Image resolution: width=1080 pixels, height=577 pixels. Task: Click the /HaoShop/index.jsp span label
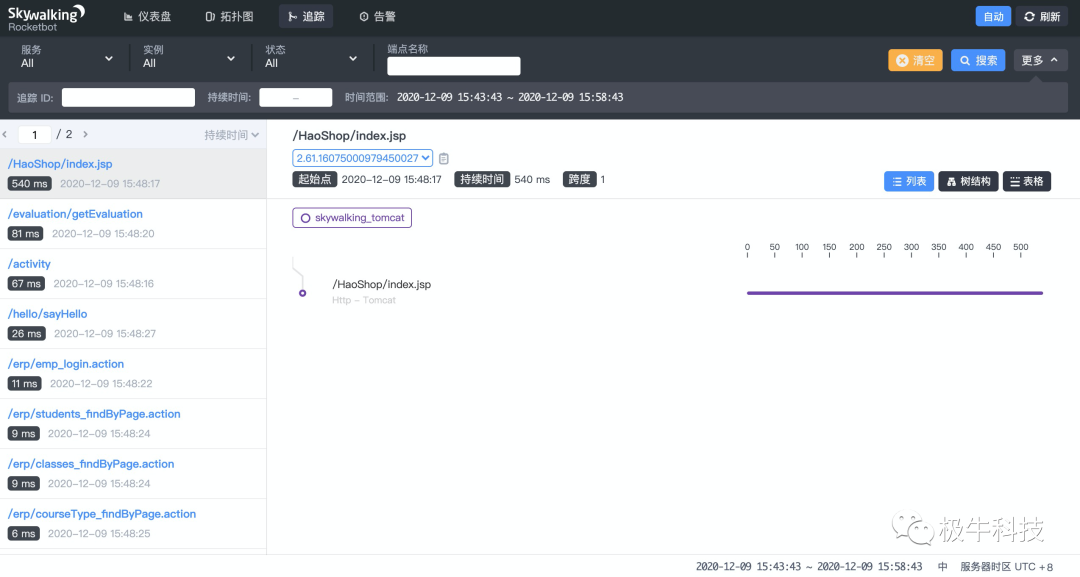click(382, 284)
